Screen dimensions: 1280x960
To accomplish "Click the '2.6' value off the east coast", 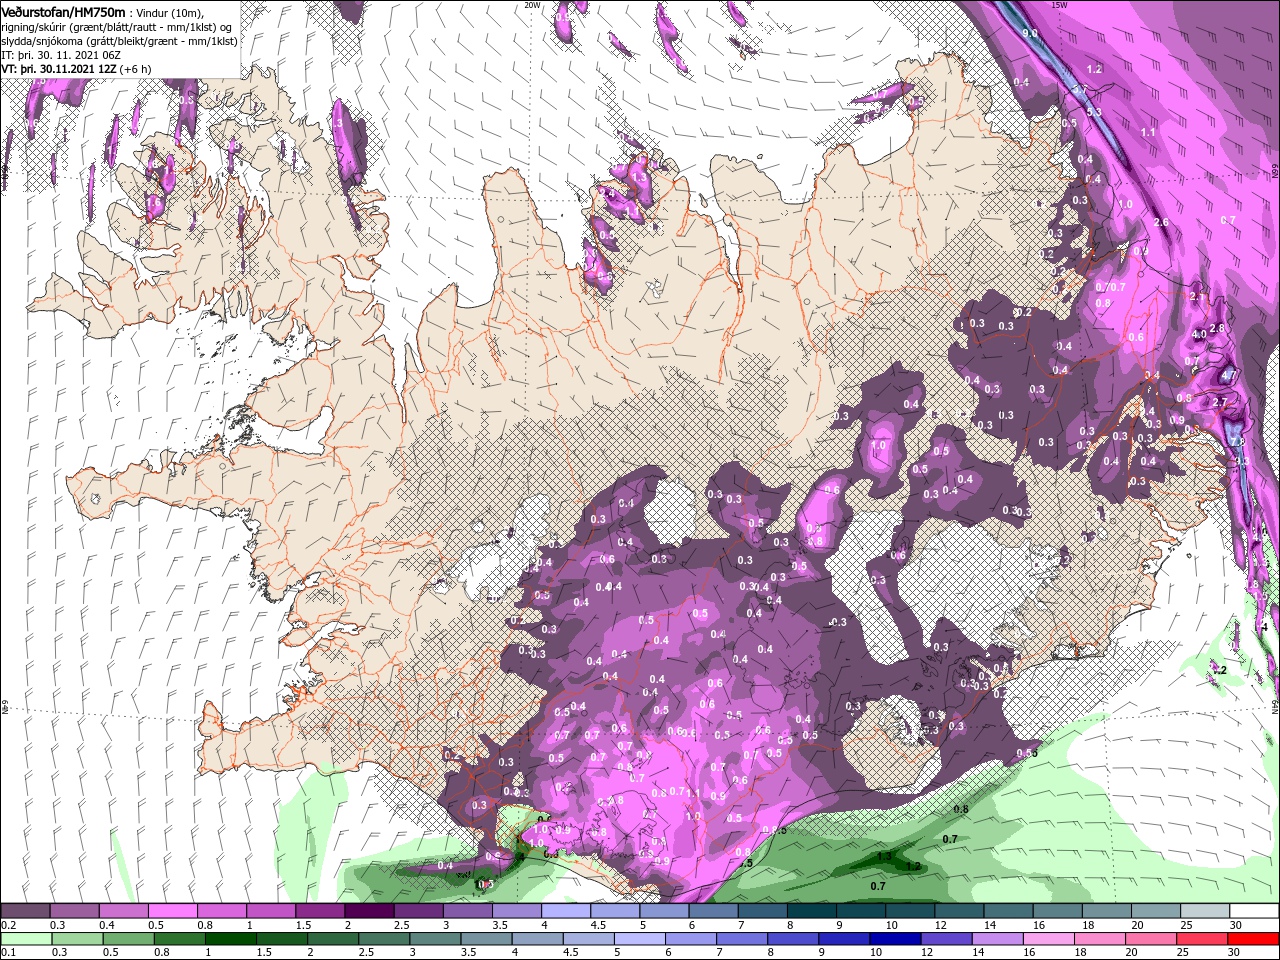I will [1161, 222].
